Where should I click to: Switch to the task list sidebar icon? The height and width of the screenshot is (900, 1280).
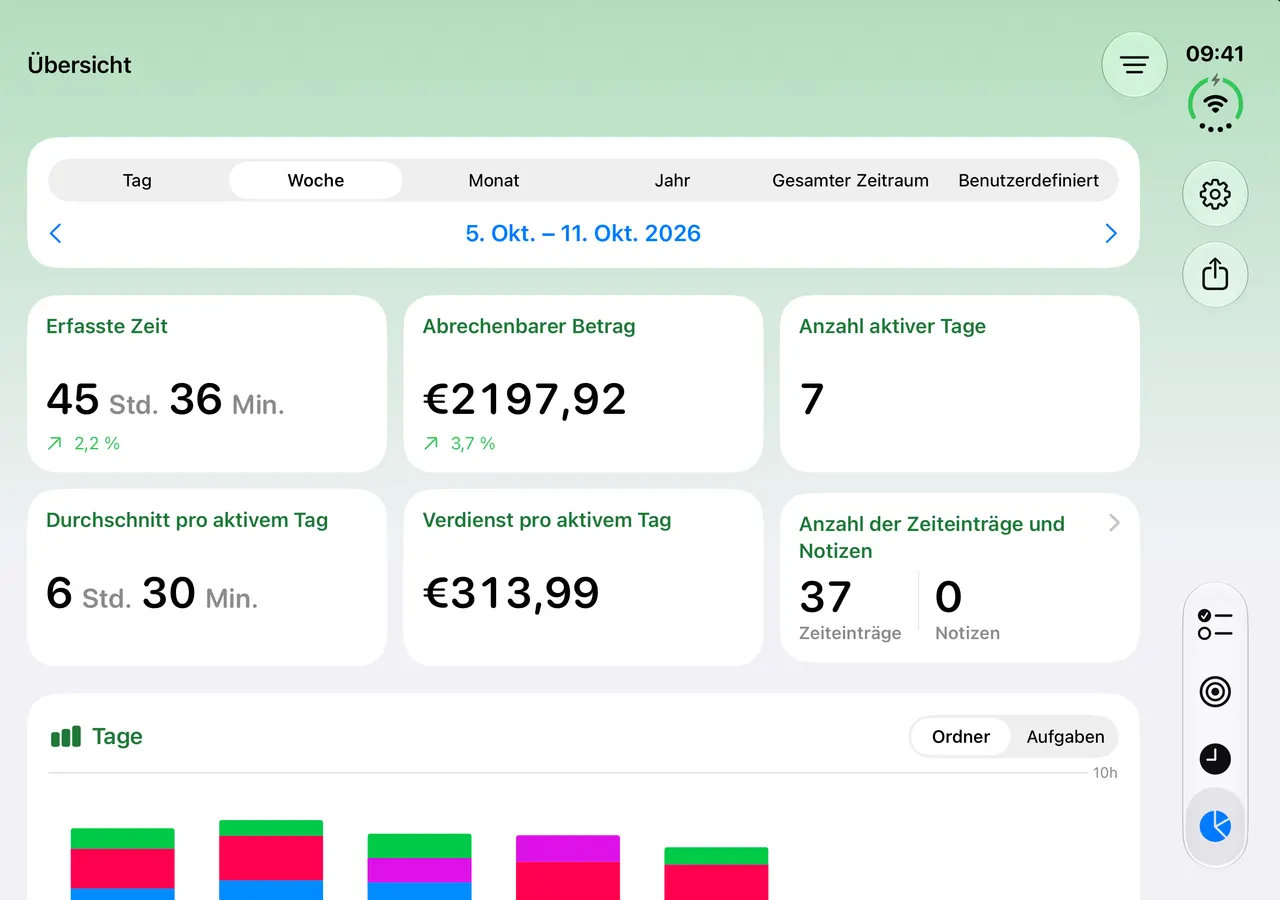click(1215, 625)
